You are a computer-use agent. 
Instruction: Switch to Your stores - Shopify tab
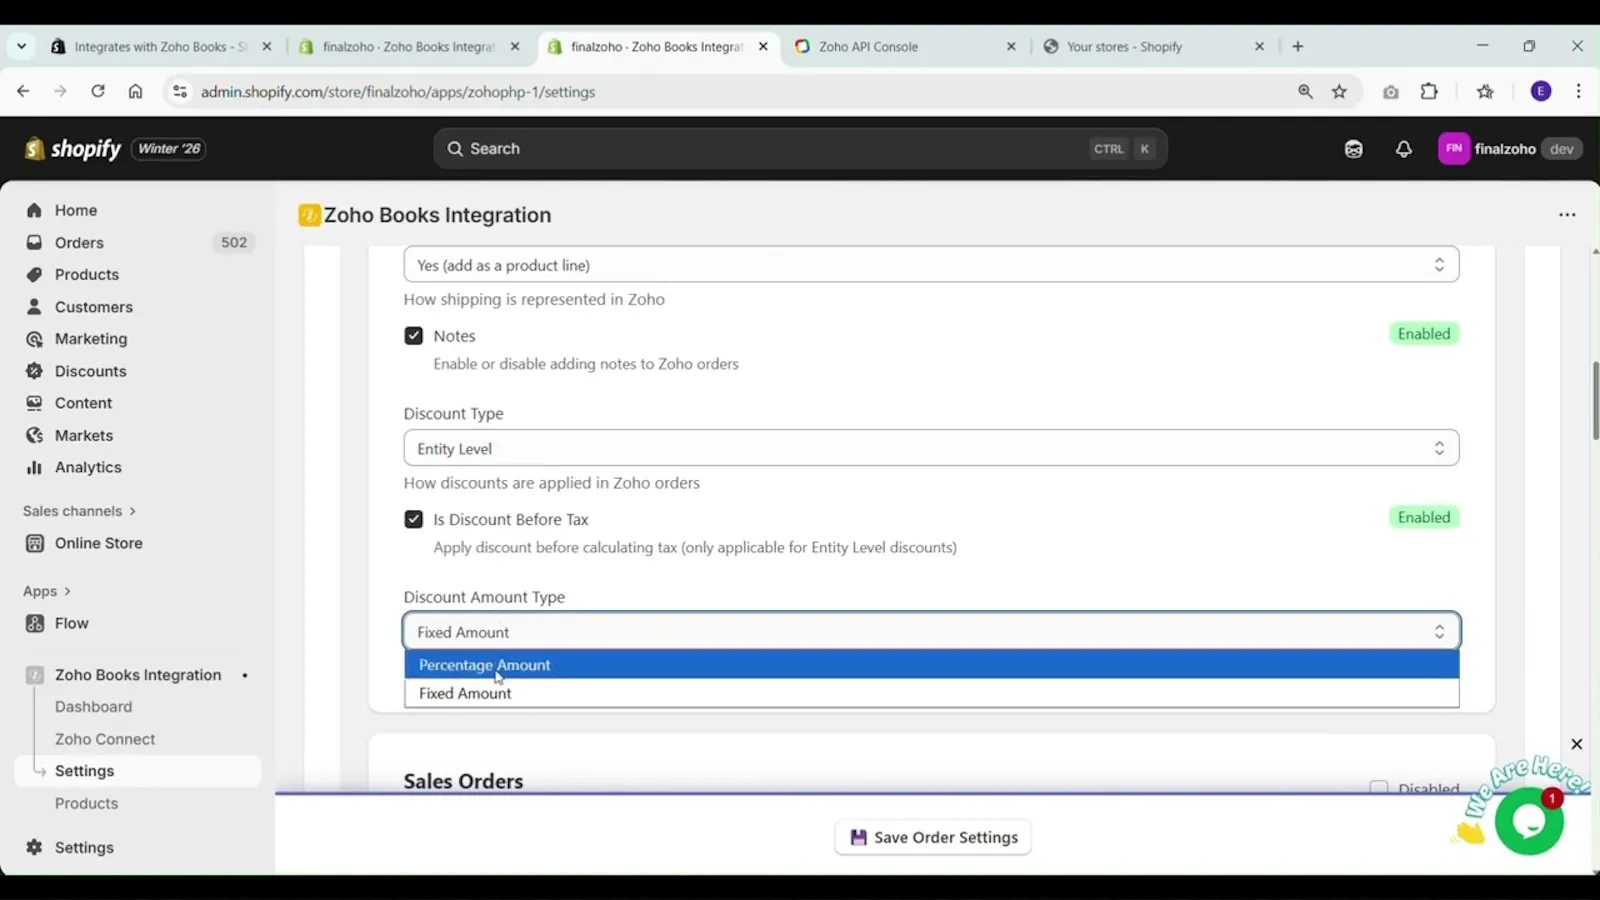coord(1124,46)
